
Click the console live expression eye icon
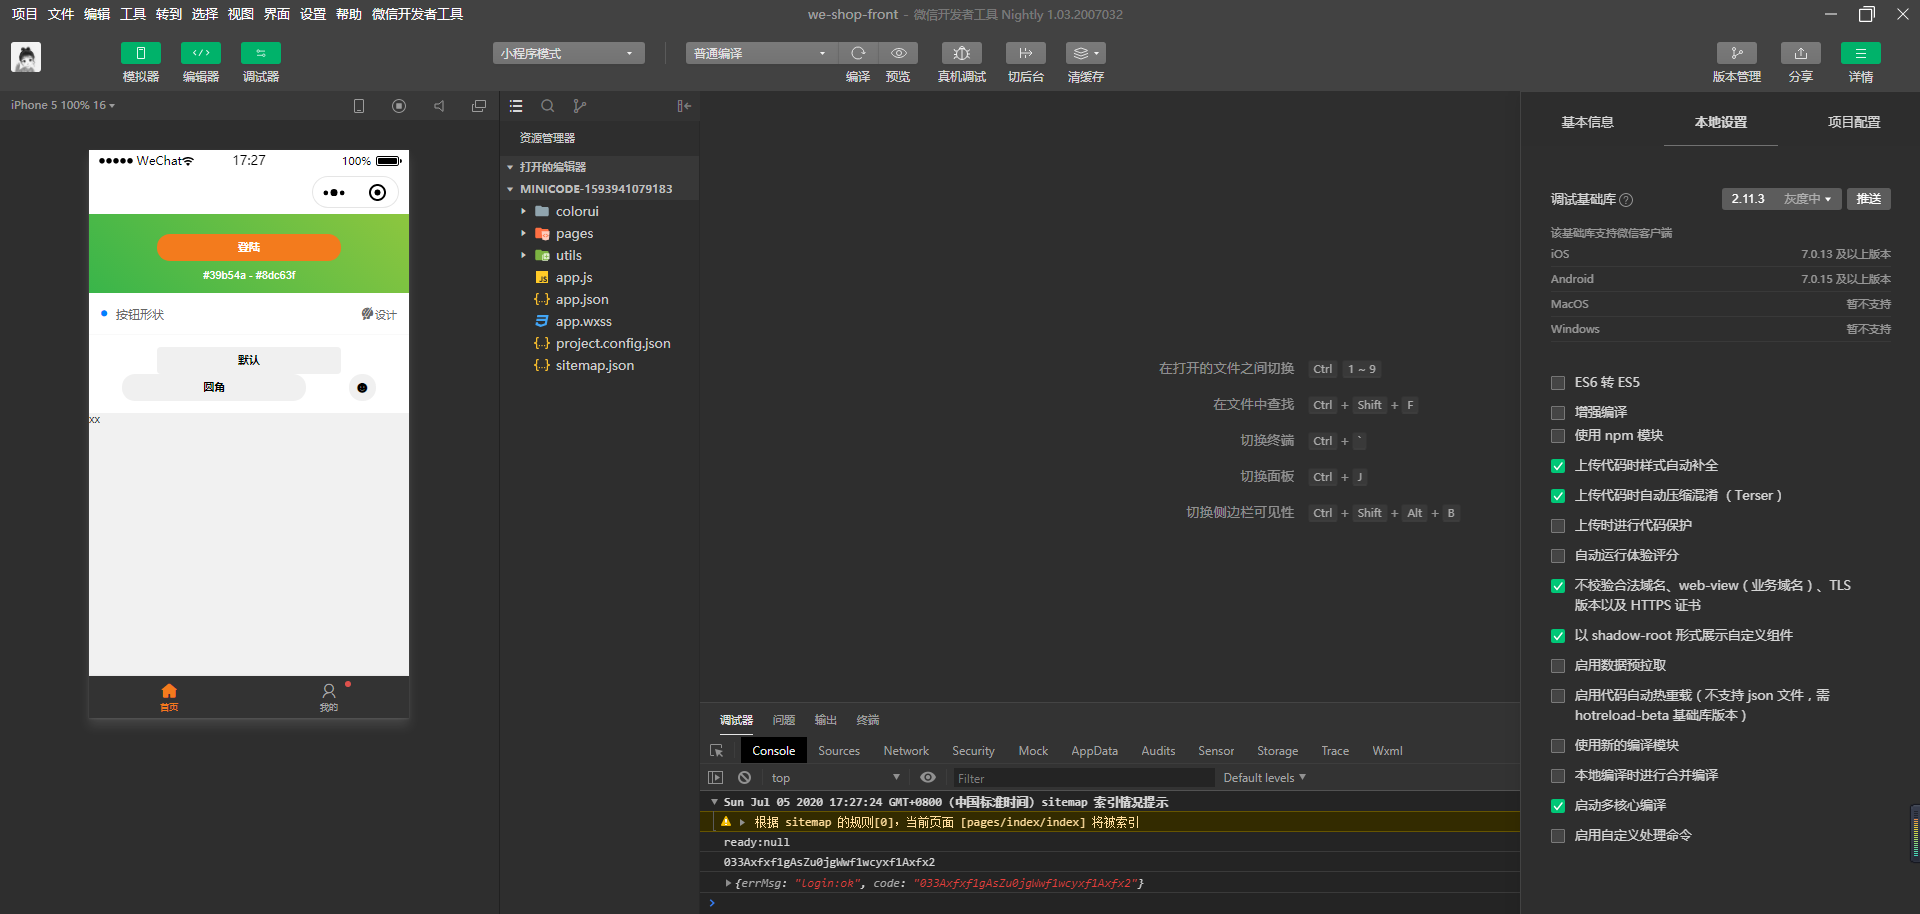(928, 778)
